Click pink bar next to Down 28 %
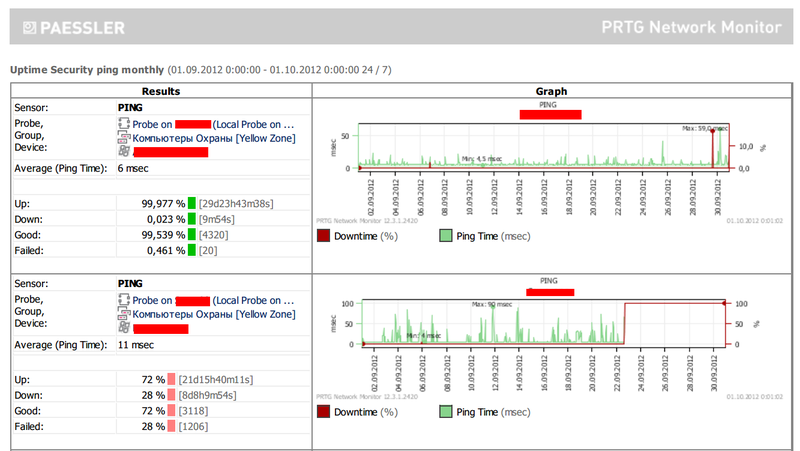Viewport: 800px width, 451px height. 171,395
